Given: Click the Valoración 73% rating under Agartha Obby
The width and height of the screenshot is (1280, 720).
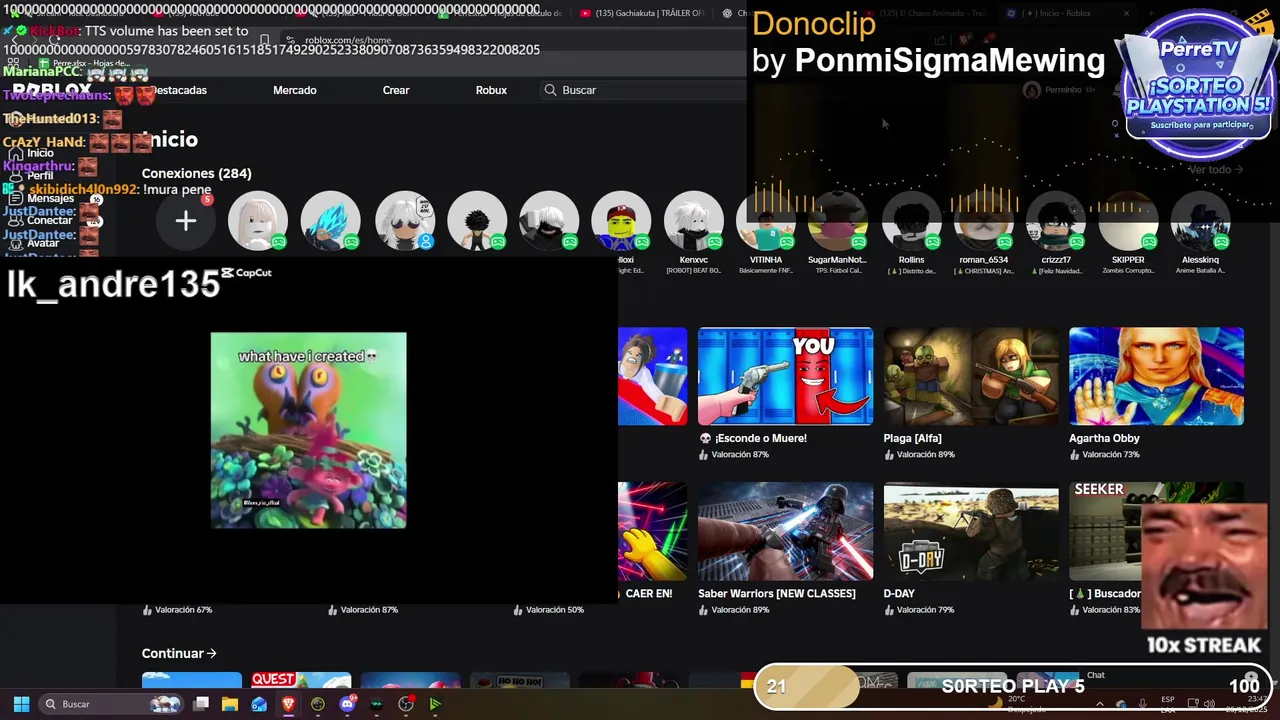Looking at the screenshot, I should pos(1104,455).
